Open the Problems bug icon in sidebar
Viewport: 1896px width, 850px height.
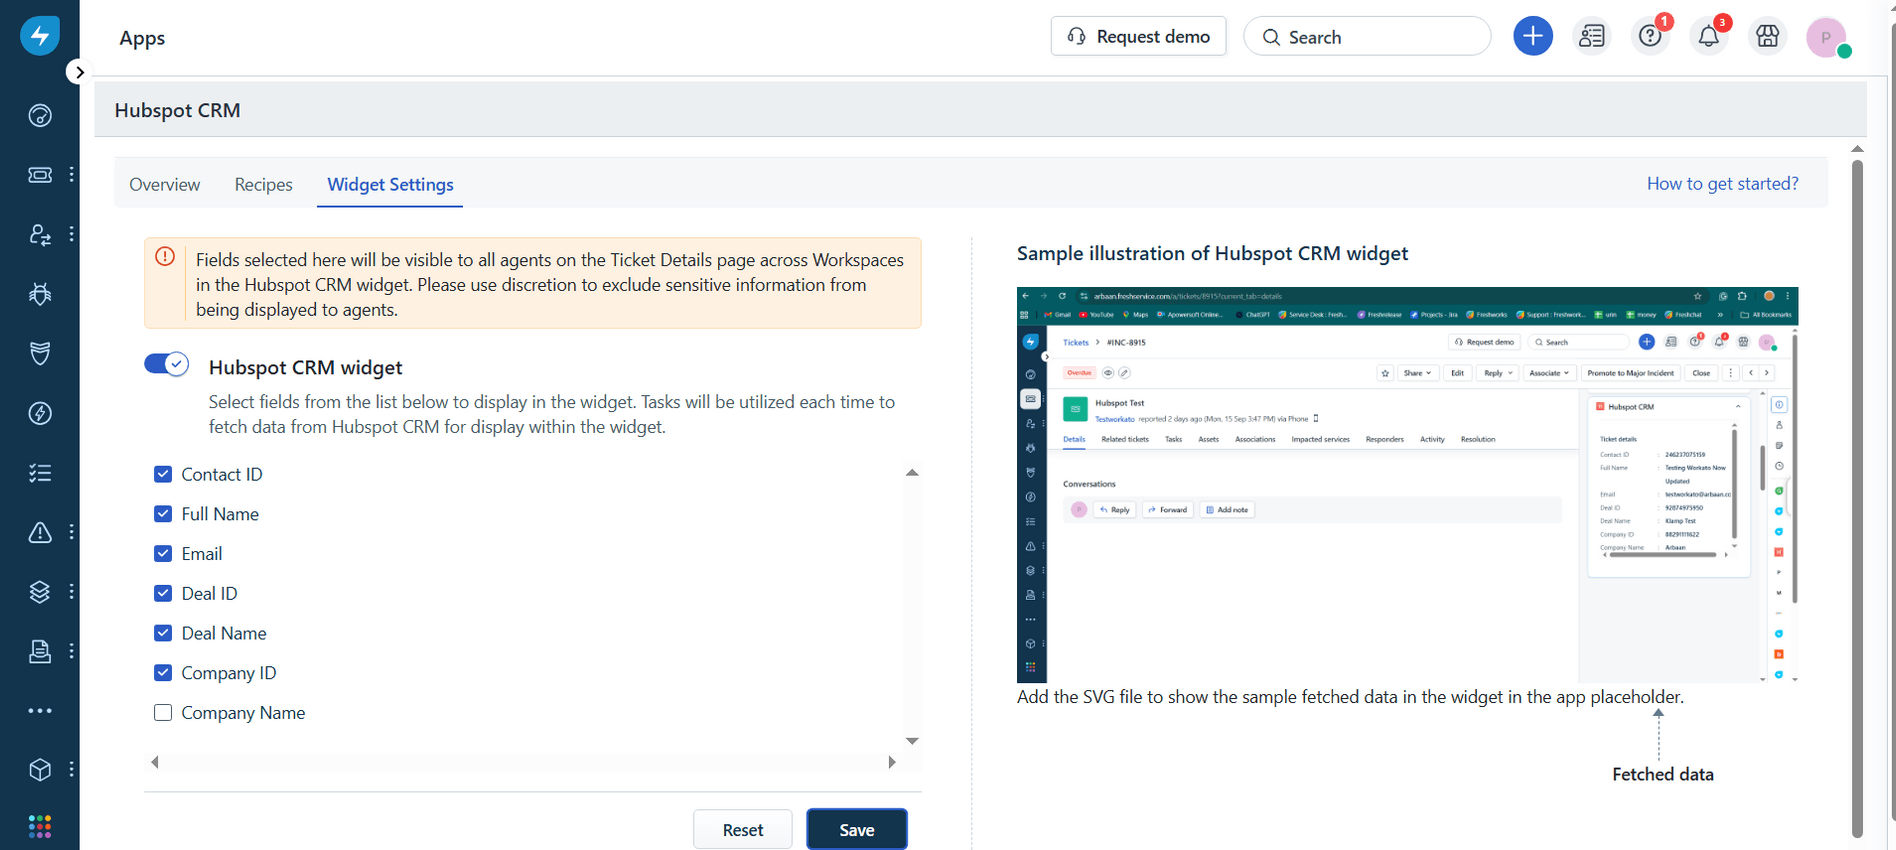click(40, 294)
